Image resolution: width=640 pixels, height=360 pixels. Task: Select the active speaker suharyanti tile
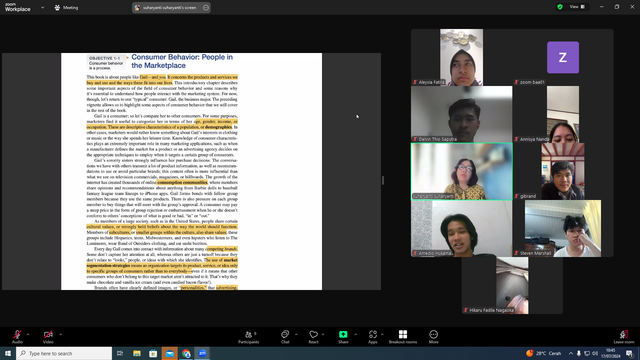[462, 171]
